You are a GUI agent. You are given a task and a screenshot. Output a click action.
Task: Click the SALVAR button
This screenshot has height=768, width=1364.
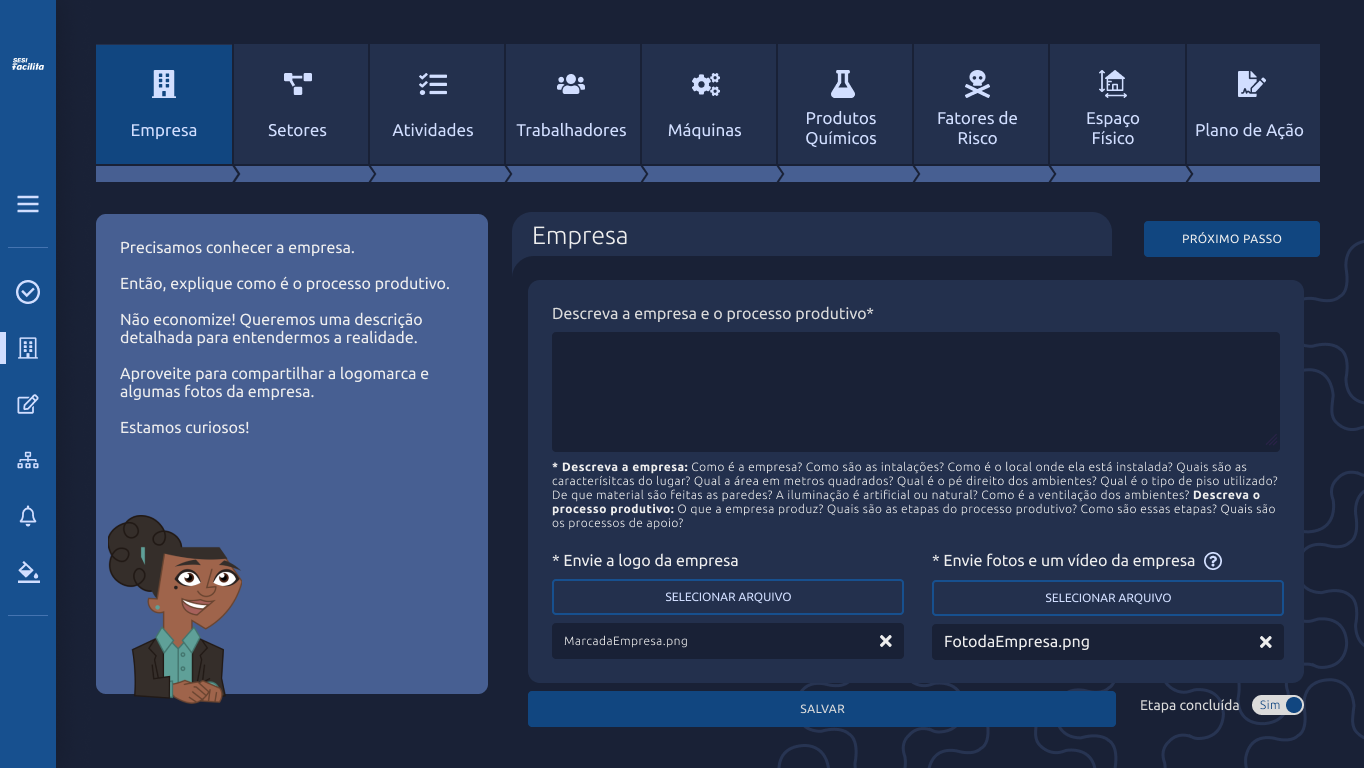822,709
